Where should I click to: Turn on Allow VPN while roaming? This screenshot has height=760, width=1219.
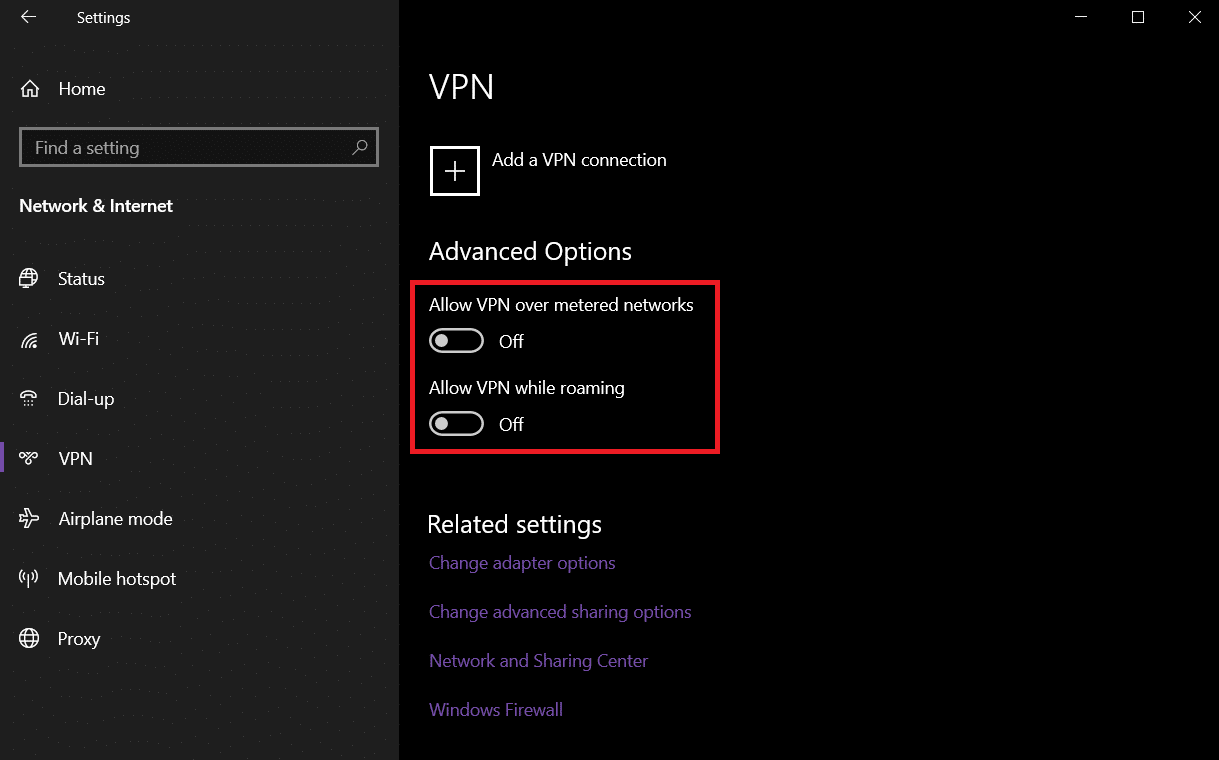click(456, 424)
